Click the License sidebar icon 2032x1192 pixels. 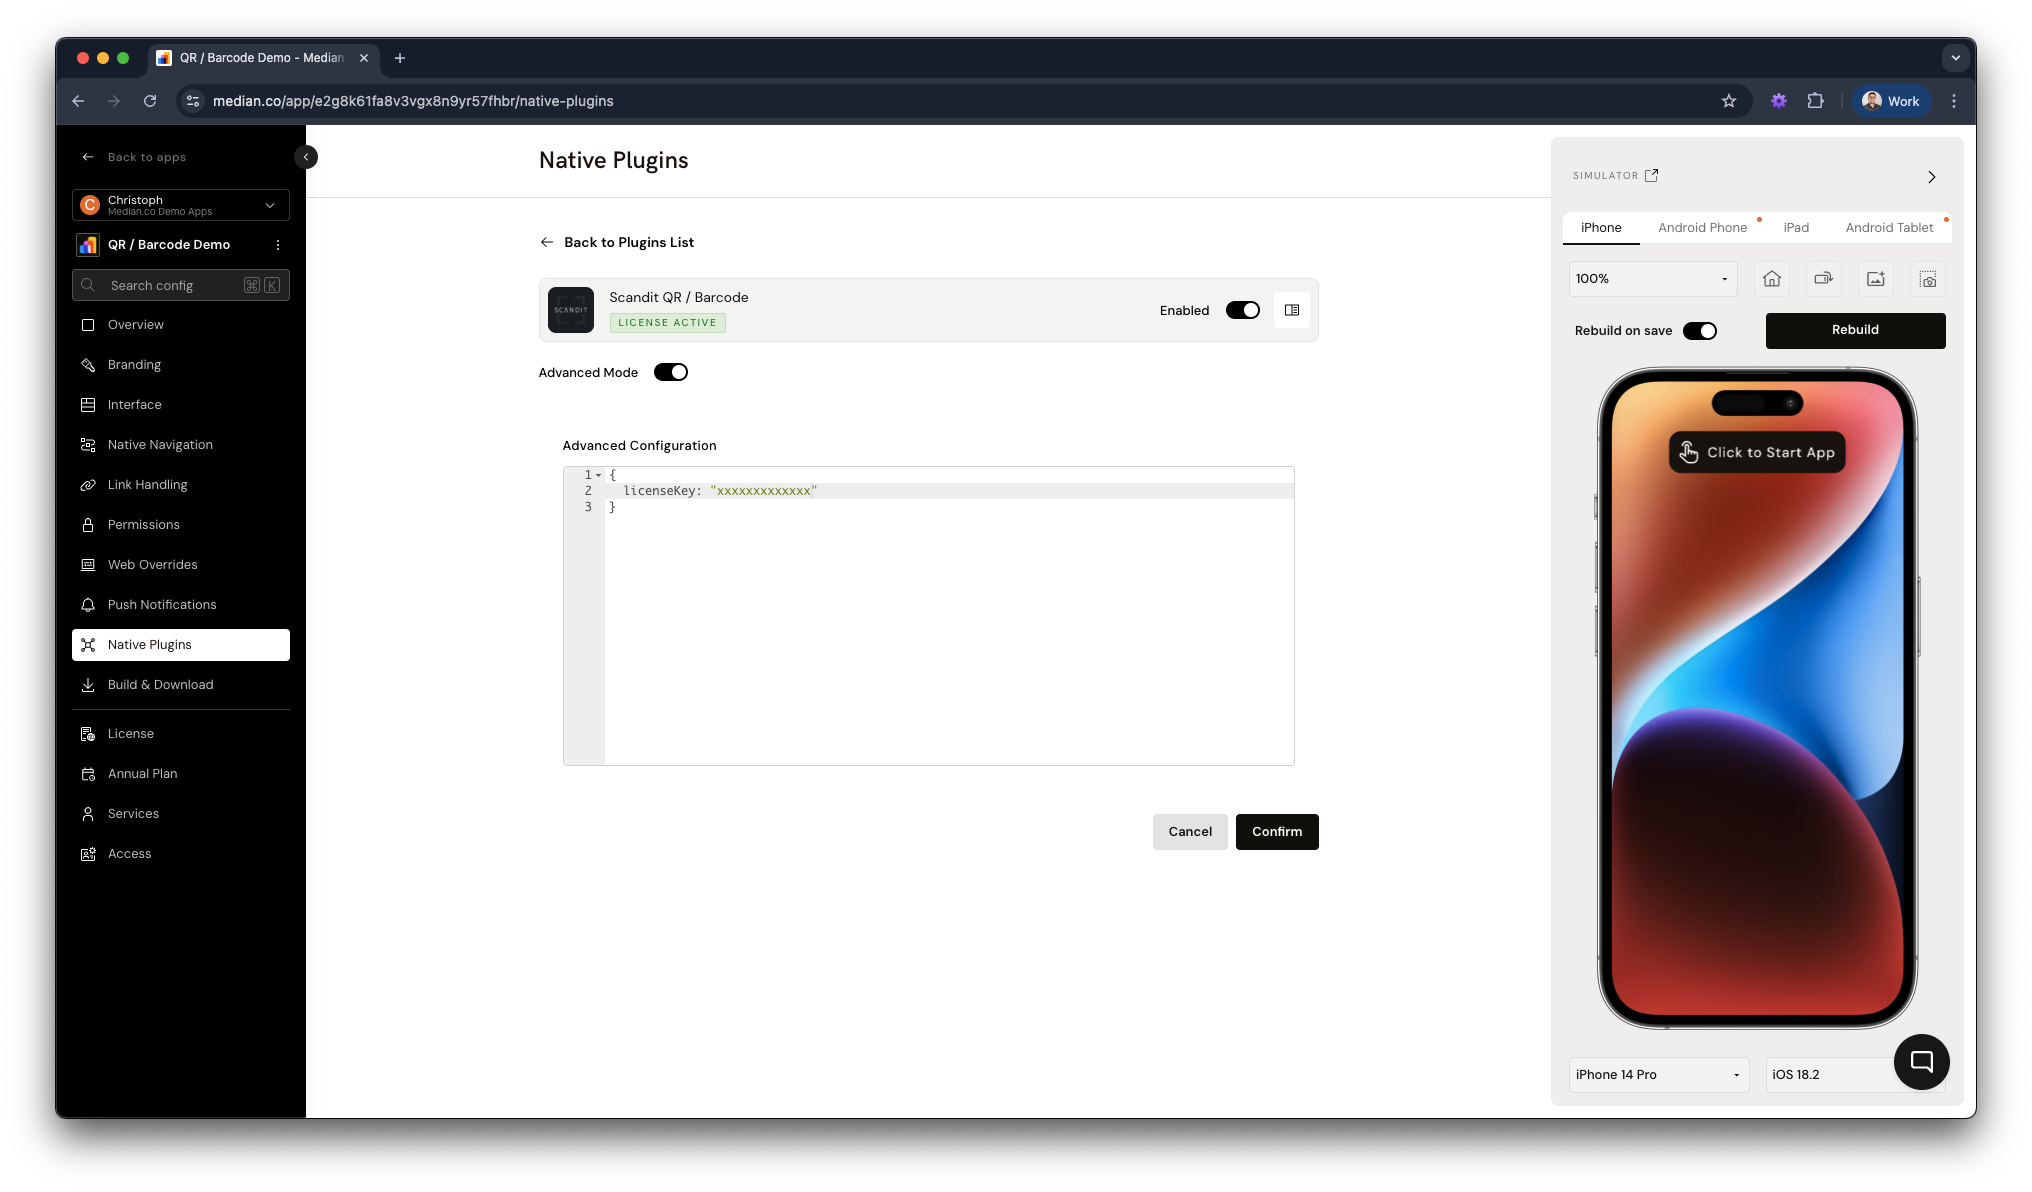88,734
